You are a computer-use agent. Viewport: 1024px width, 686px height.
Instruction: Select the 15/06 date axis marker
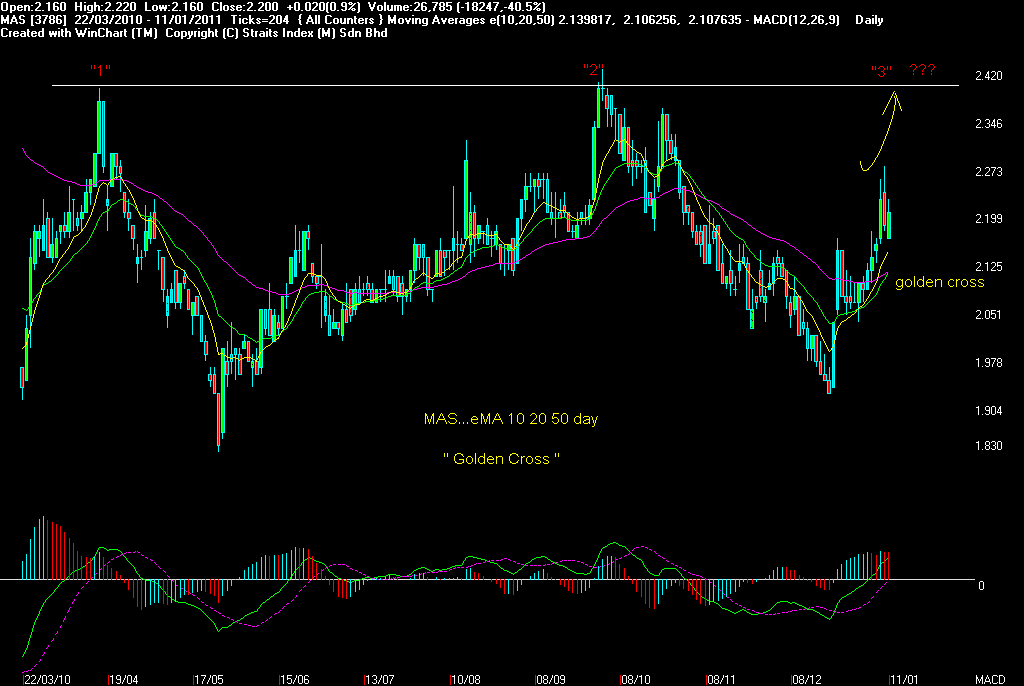pos(295,679)
